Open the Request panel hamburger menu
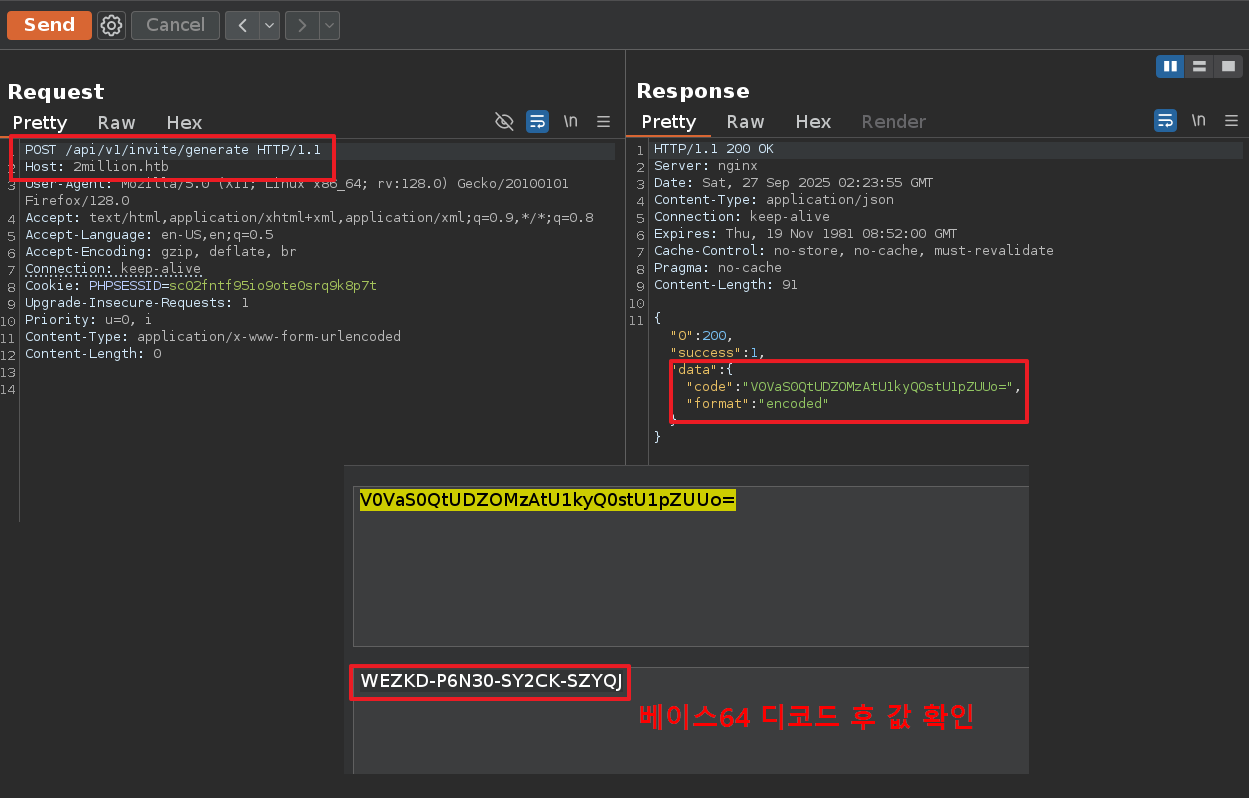This screenshot has height=798, width=1249. pos(603,121)
